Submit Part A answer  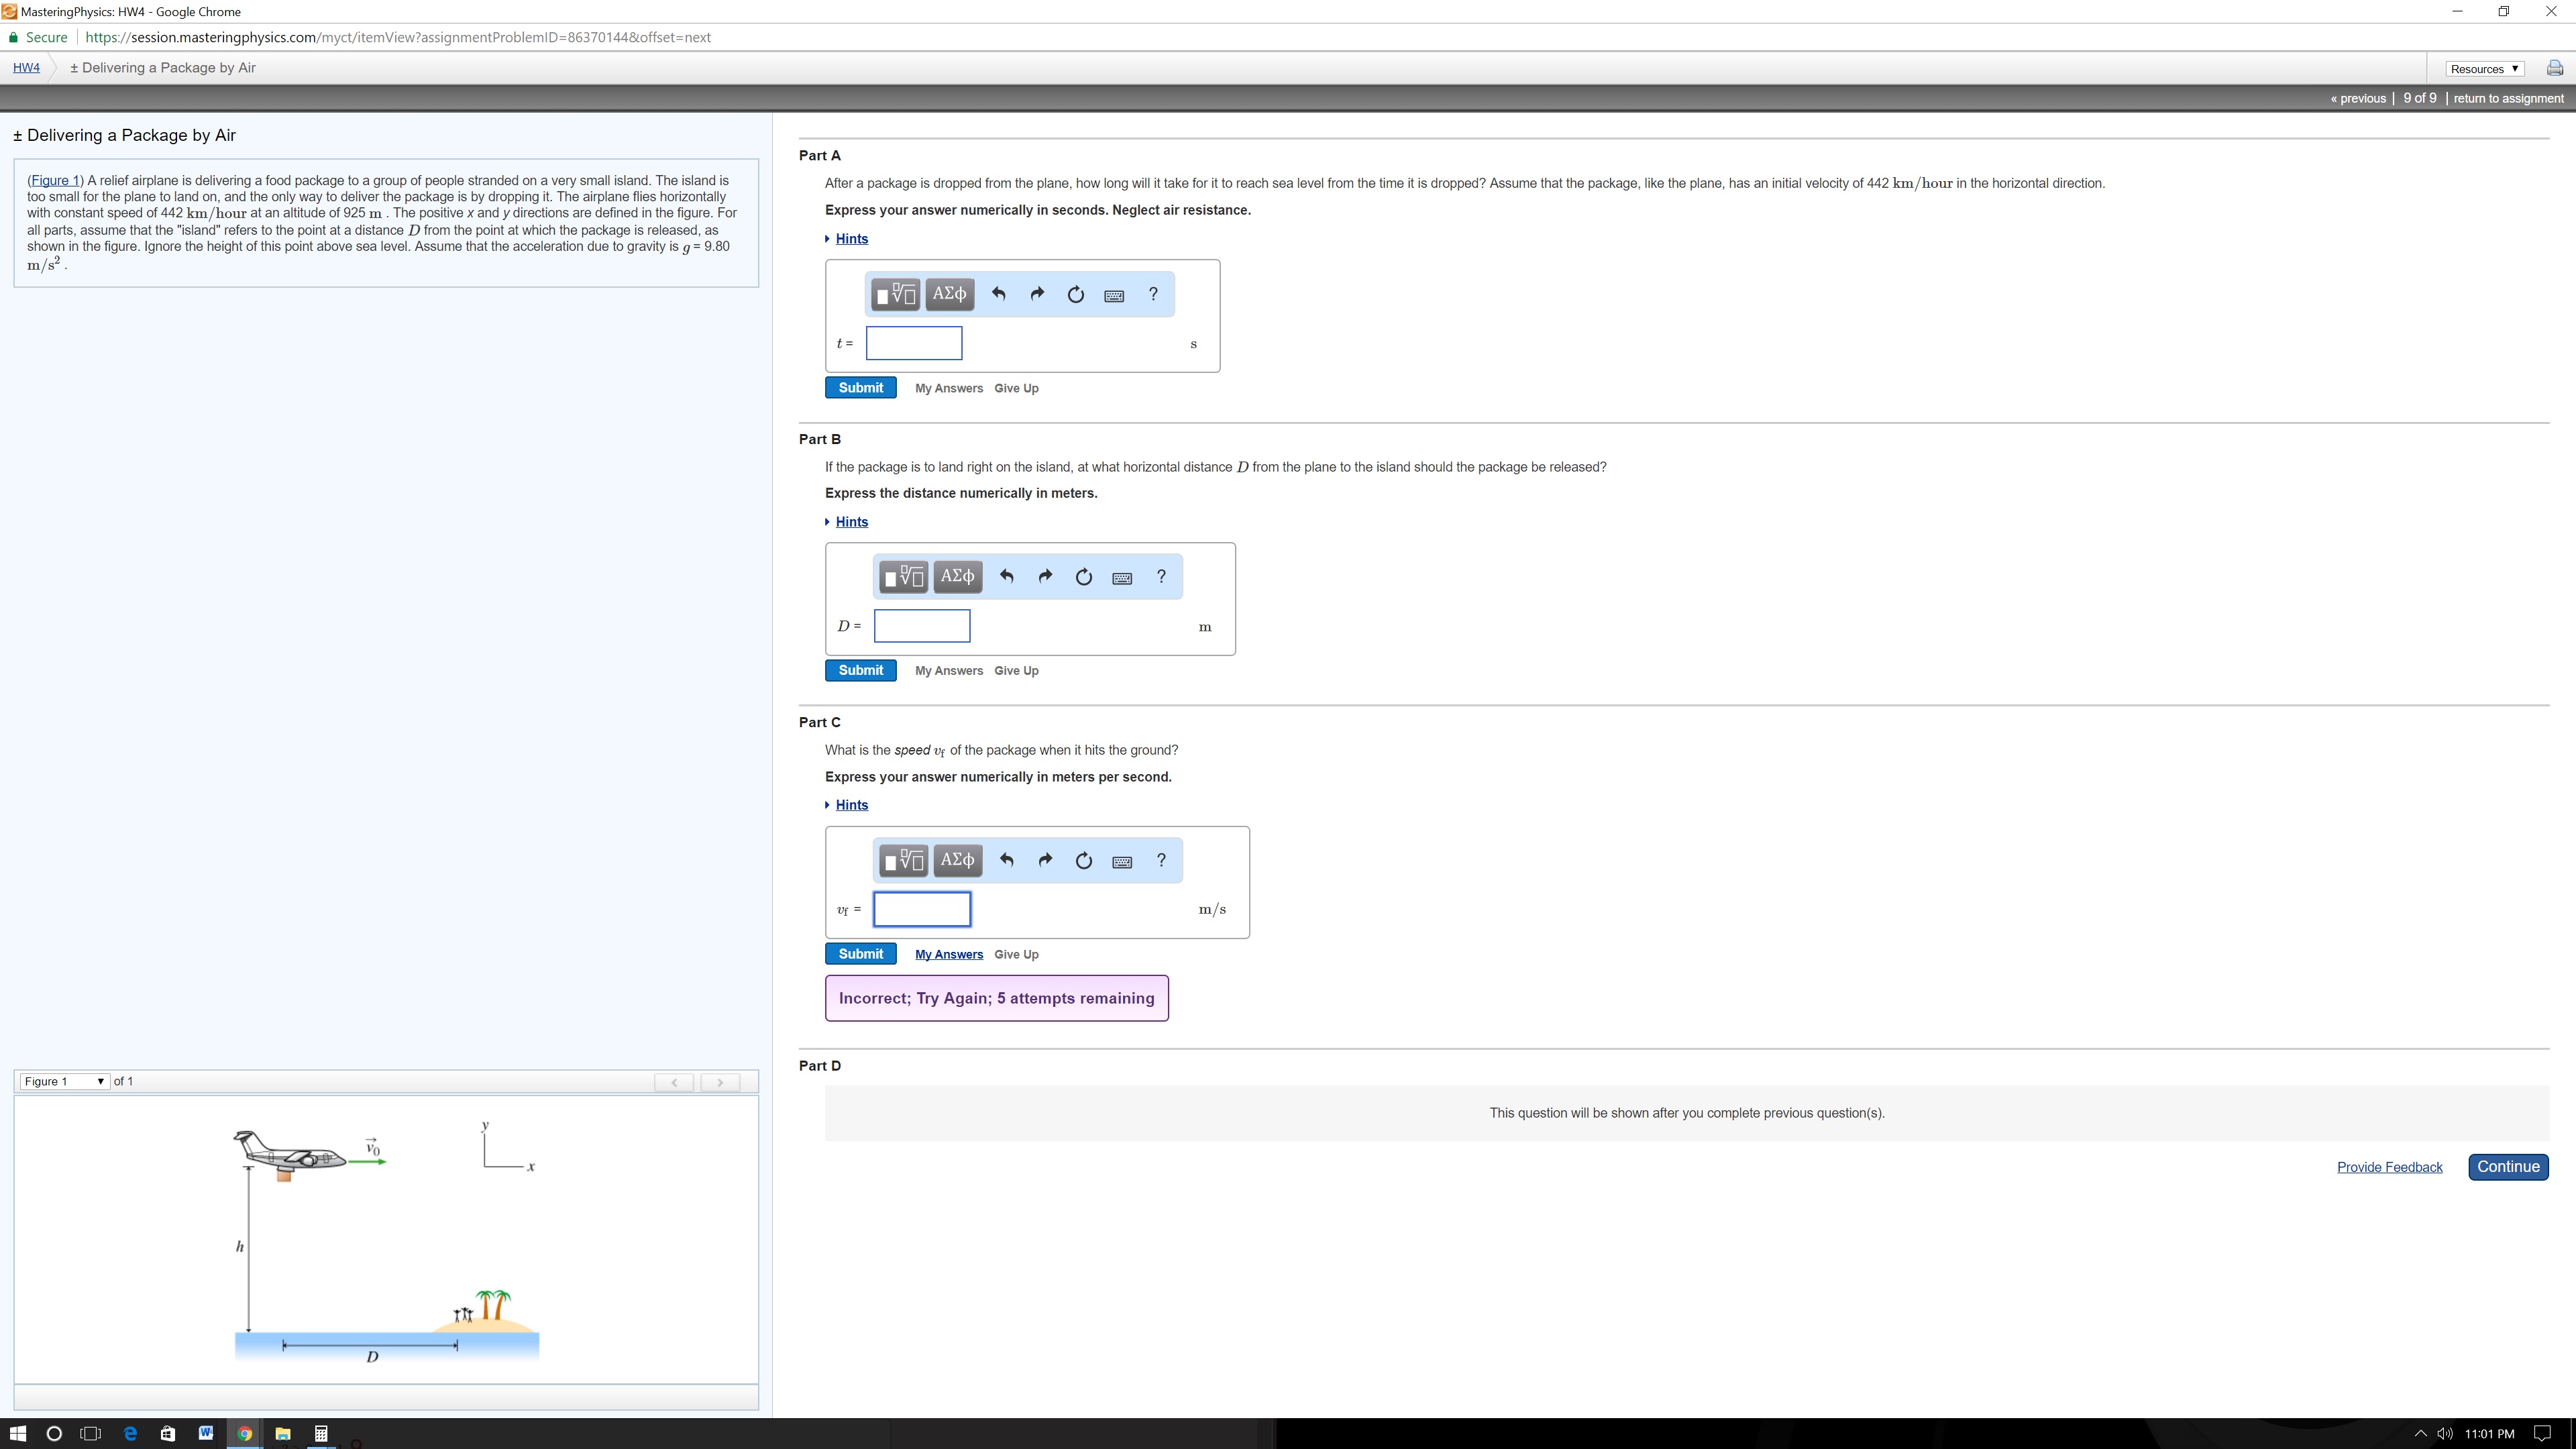860,388
